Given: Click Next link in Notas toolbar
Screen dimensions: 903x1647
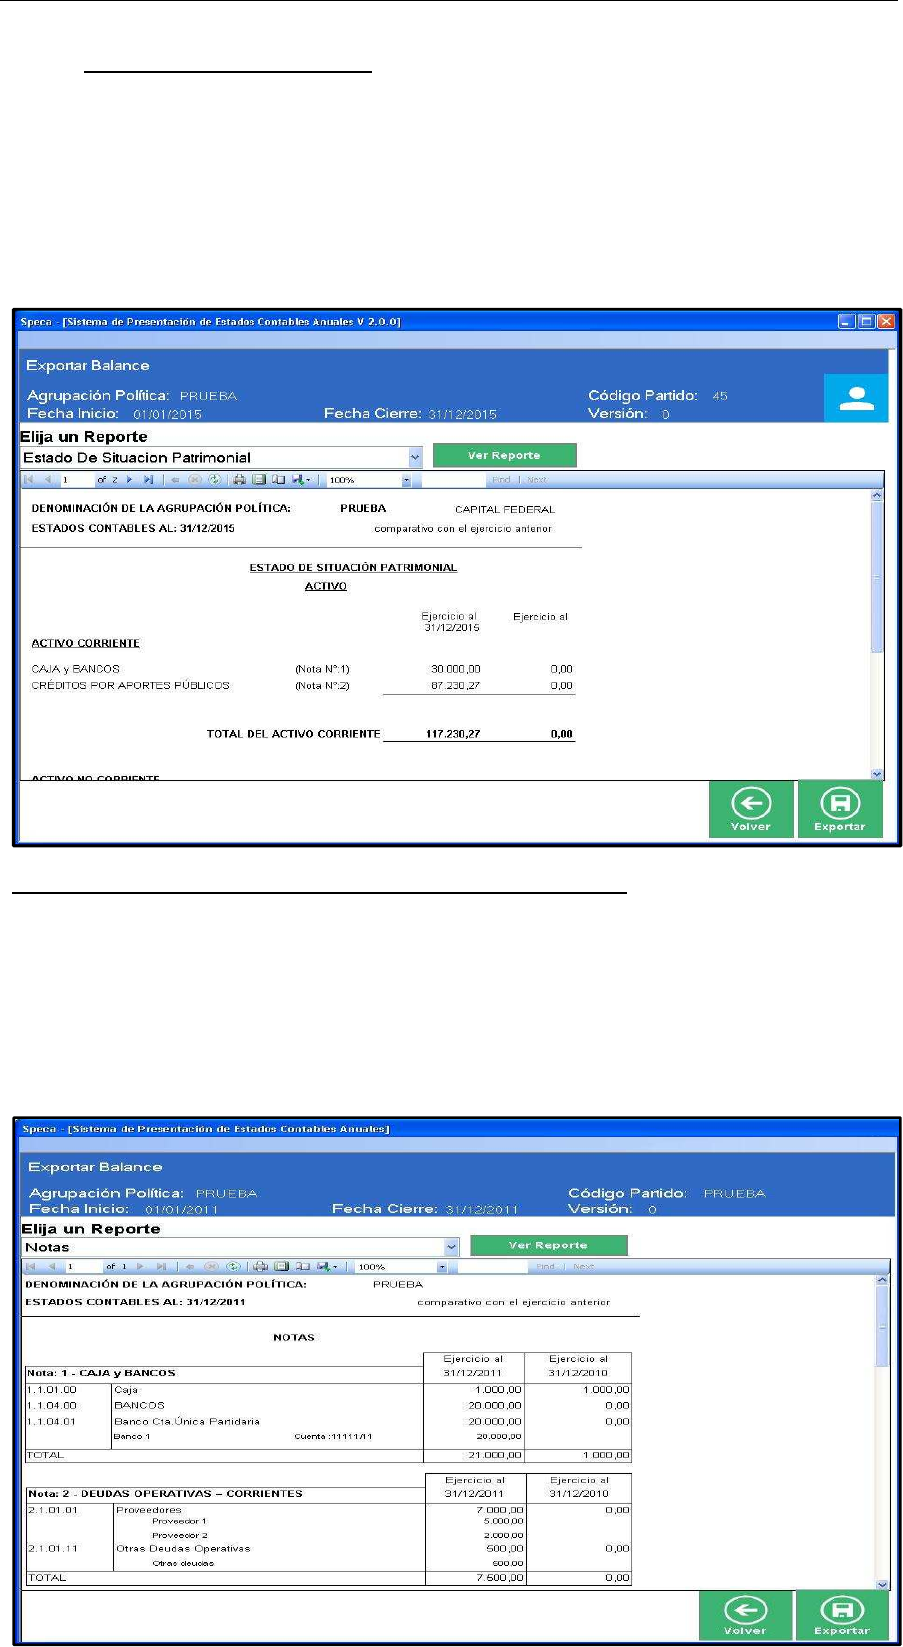Looking at the screenshot, I should (583, 1266).
